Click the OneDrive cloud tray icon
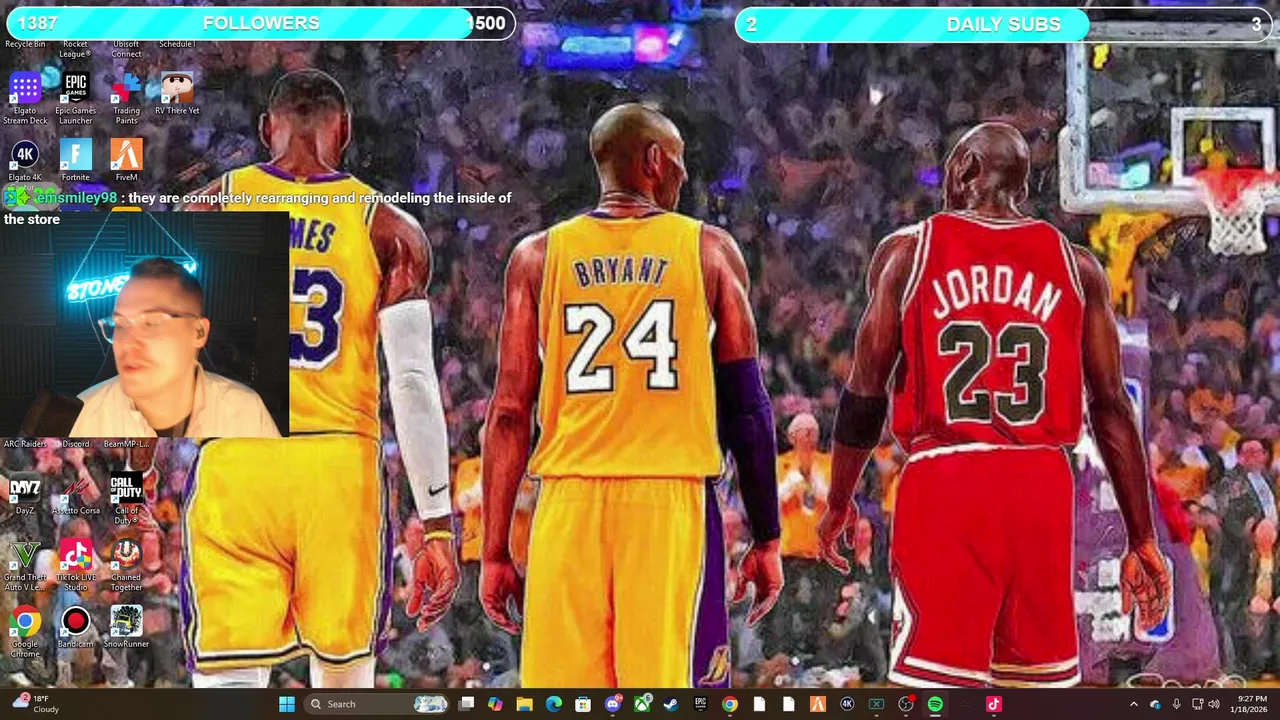Viewport: 1280px width, 720px height. click(x=1156, y=704)
